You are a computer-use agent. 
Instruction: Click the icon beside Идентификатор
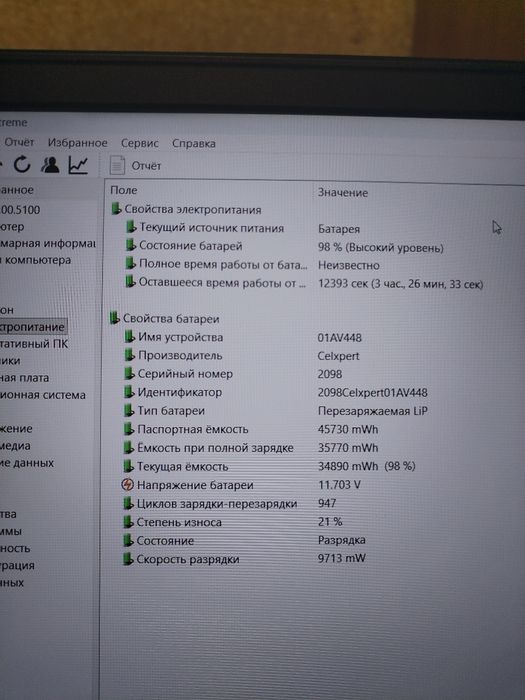[129, 392]
